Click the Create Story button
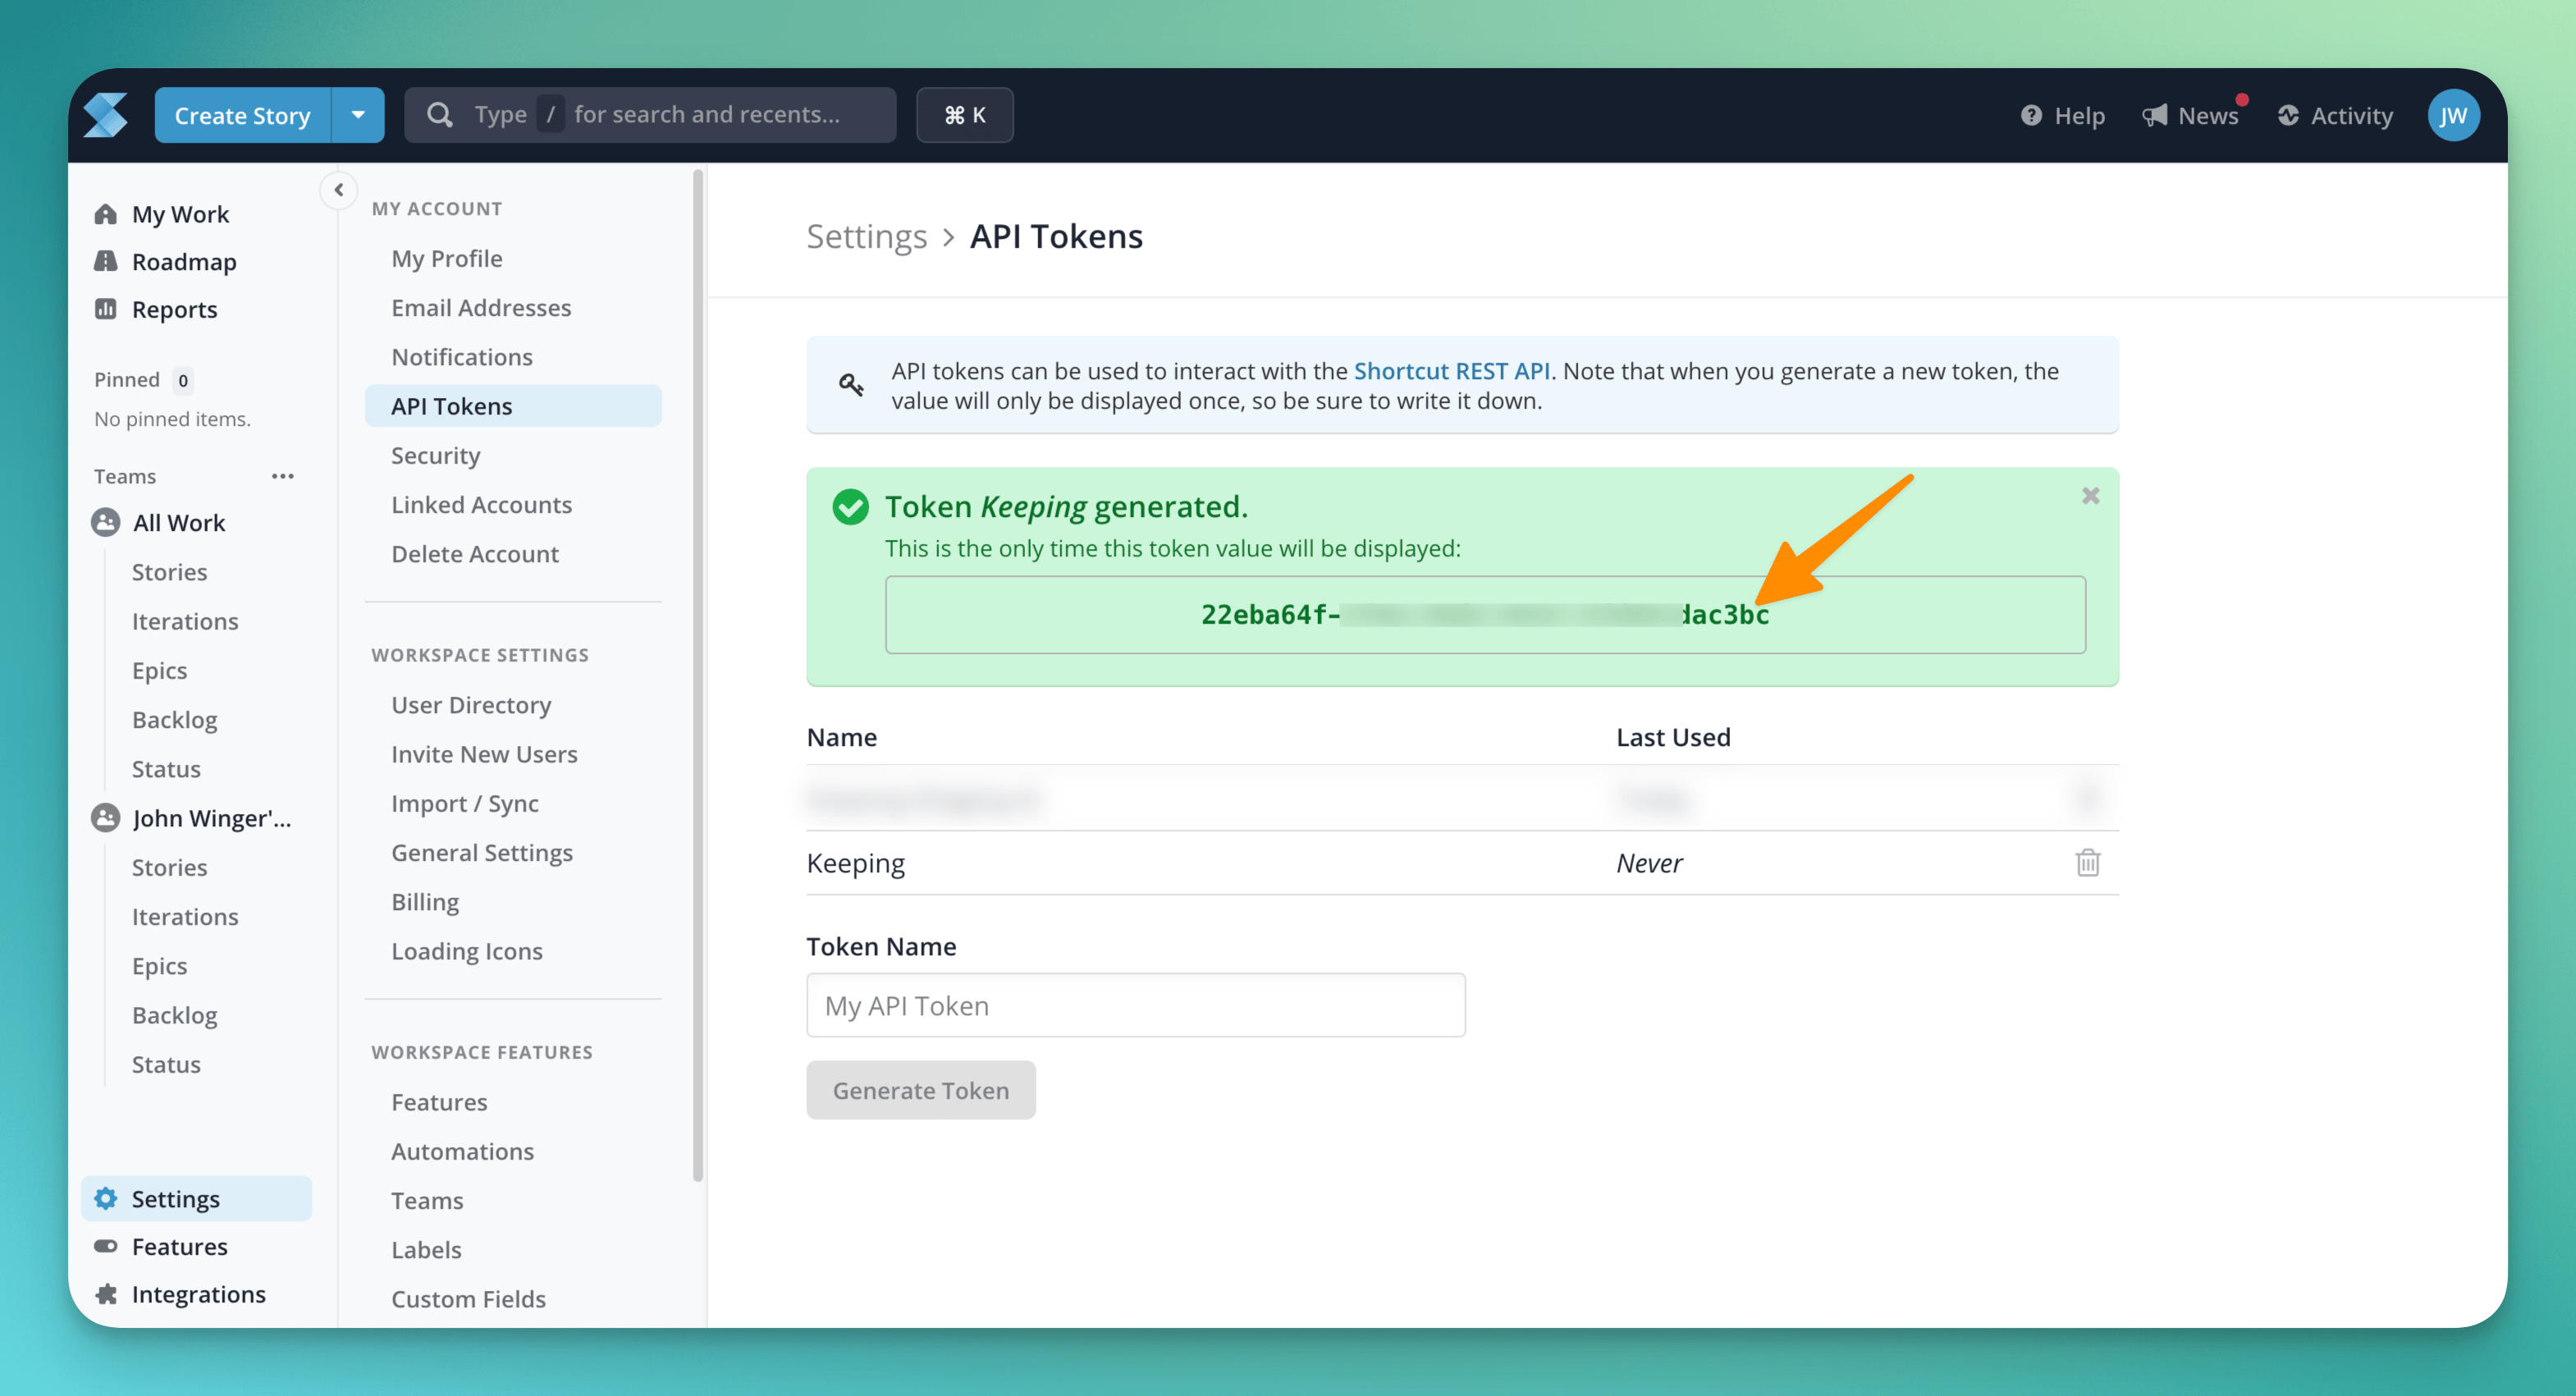 pos(242,115)
